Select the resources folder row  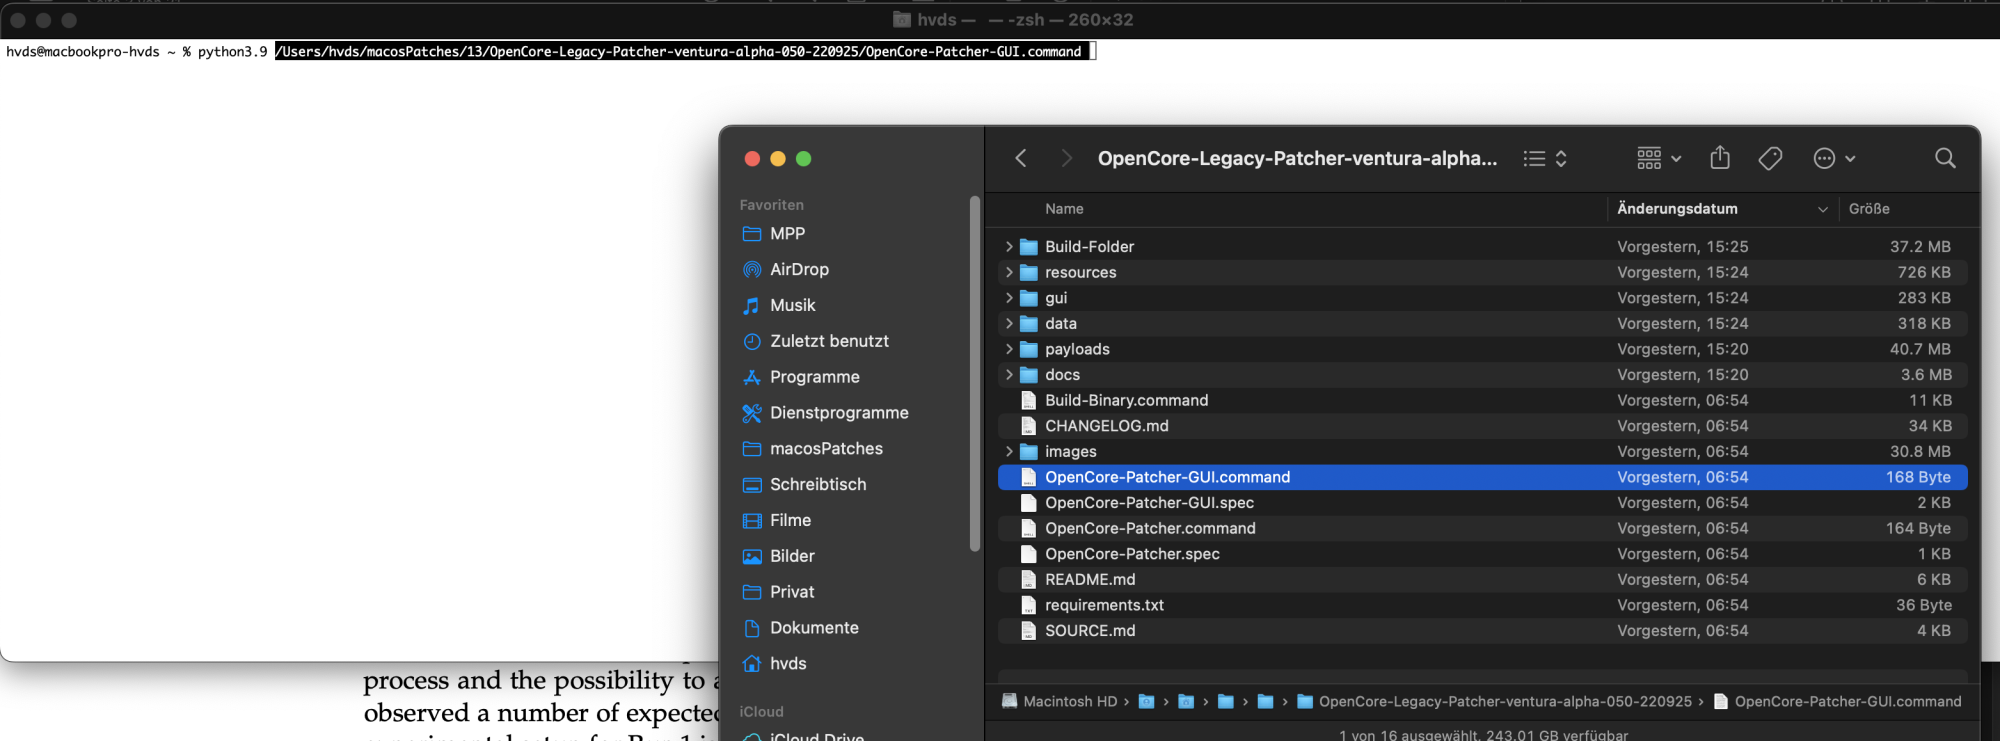(x=1482, y=272)
